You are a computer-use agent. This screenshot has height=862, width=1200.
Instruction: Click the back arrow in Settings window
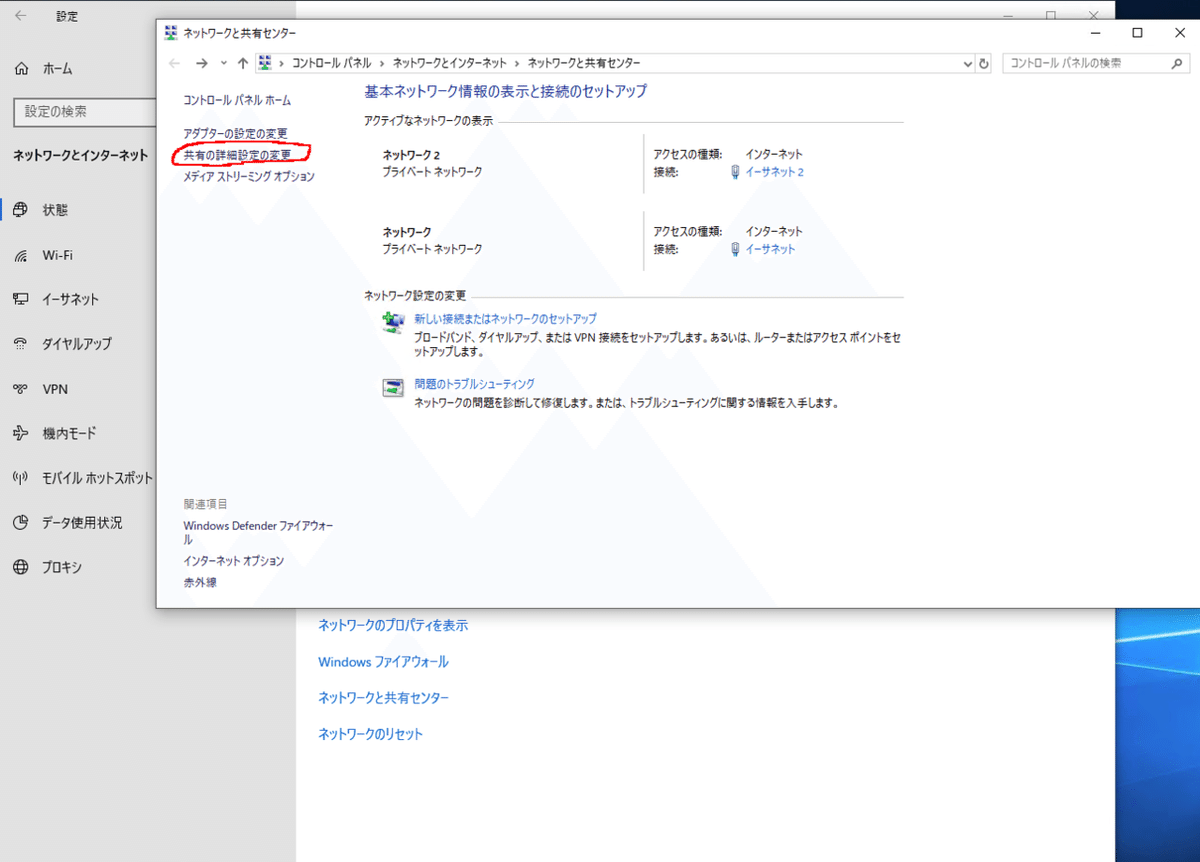[x=21, y=16]
